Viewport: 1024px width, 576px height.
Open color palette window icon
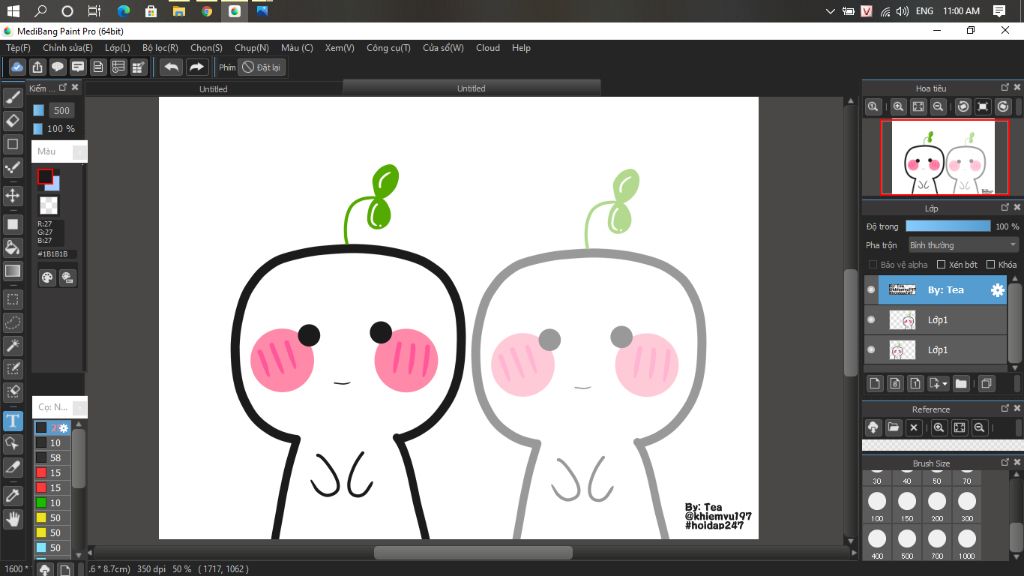pyautogui.click(x=47, y=278)
